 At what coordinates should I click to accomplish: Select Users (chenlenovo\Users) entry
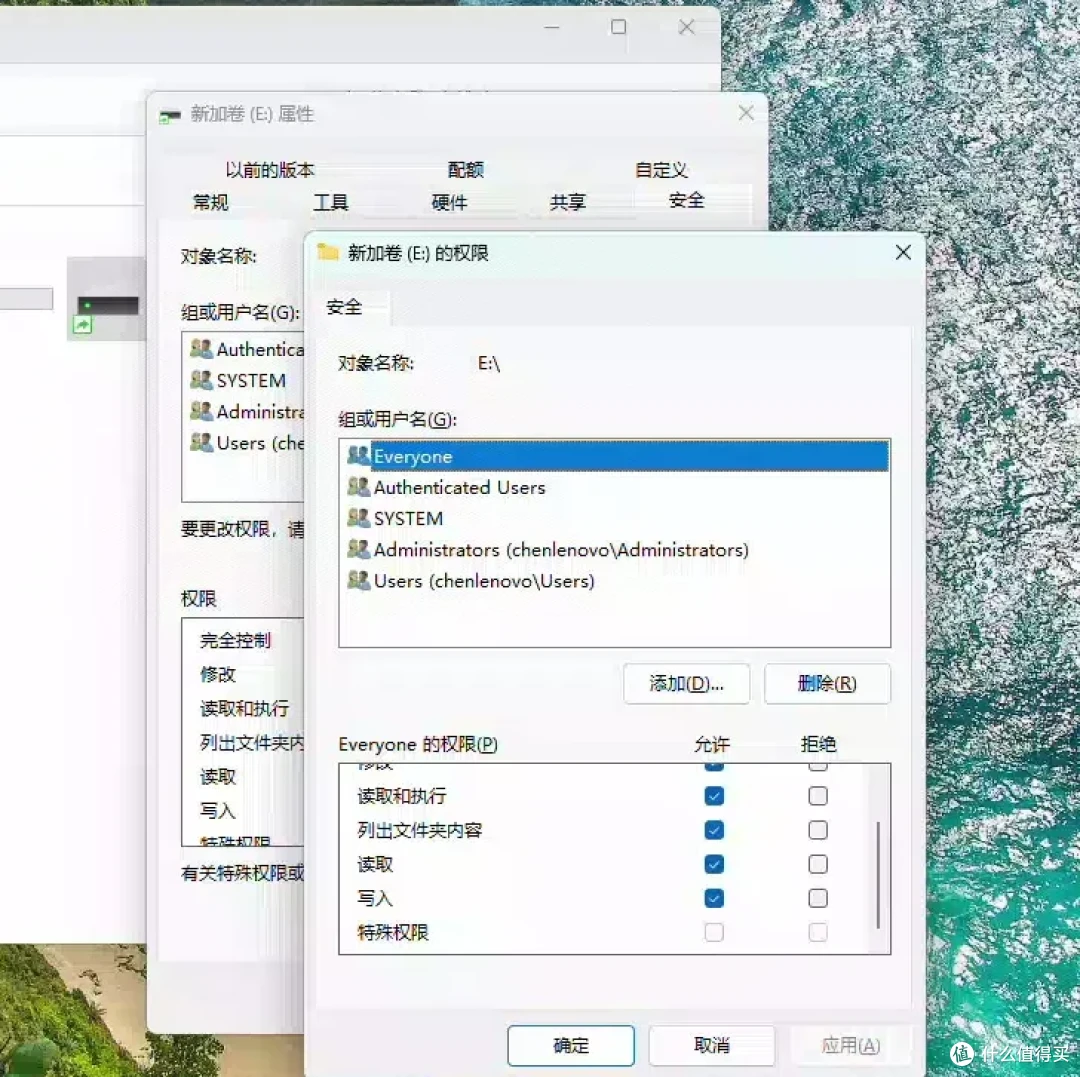[x=484, y=581]
